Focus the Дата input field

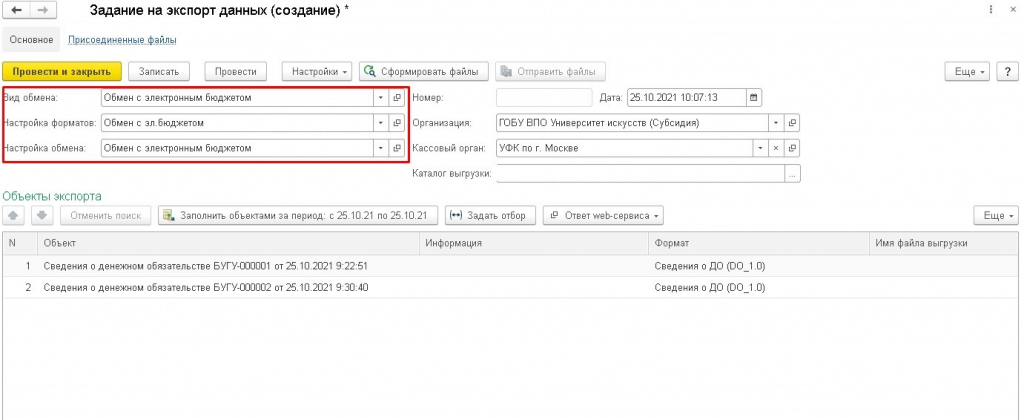pyautogui.click(x=686, y=98)
